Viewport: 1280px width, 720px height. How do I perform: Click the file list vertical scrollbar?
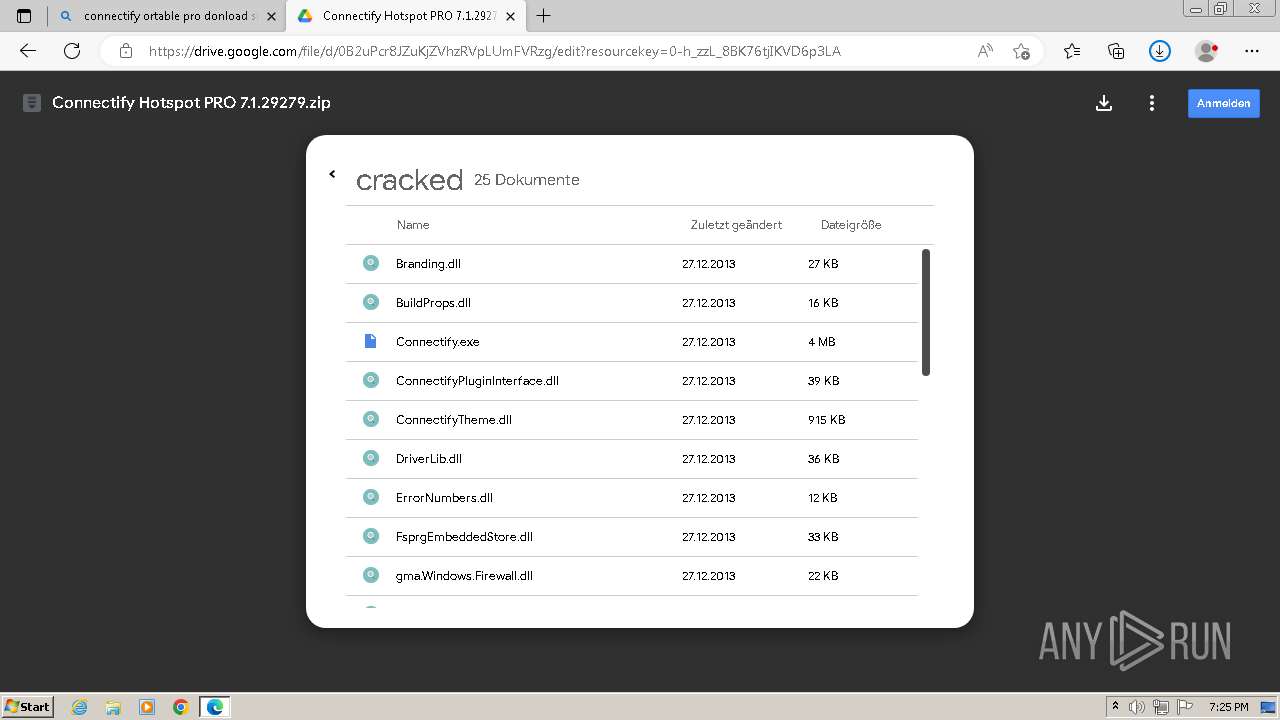(926, 312)
